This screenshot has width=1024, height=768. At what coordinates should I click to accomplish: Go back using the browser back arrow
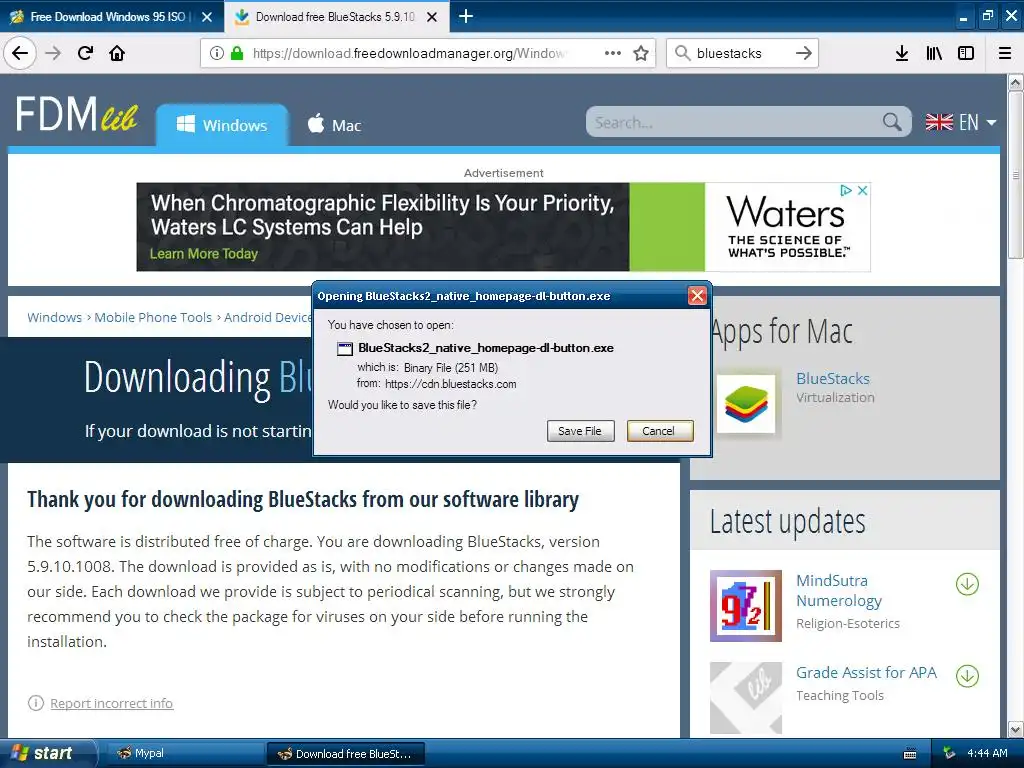pyautogui.click(x=20, y=53)
